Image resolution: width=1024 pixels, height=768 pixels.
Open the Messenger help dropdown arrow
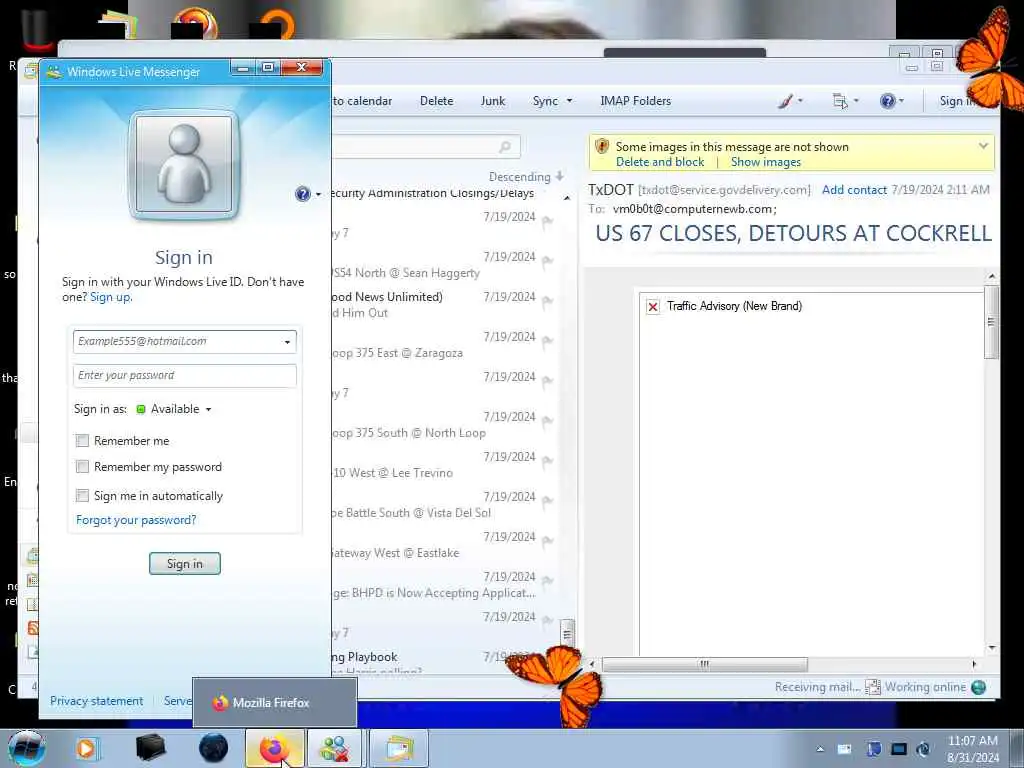(318, 194)
